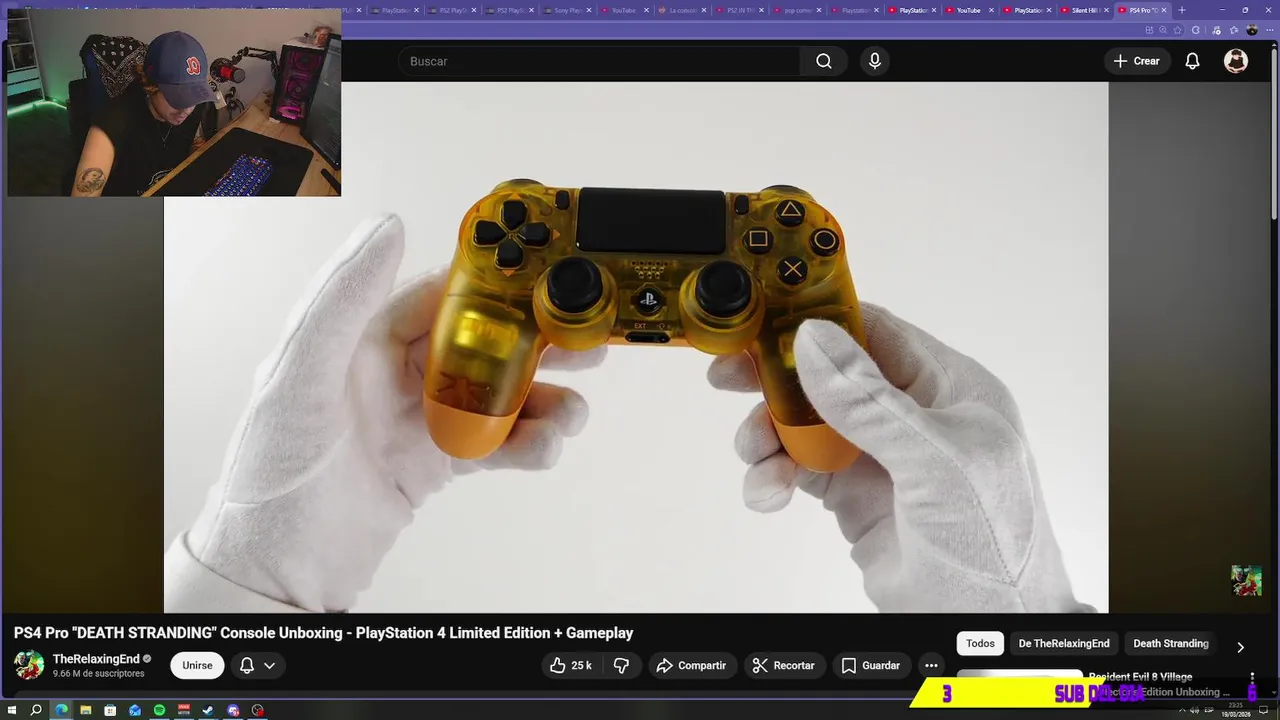The height and width of the screenshot is (720, 1280).
Task: Open the YouTube account avatar menu
Action: pos(1236,61)
